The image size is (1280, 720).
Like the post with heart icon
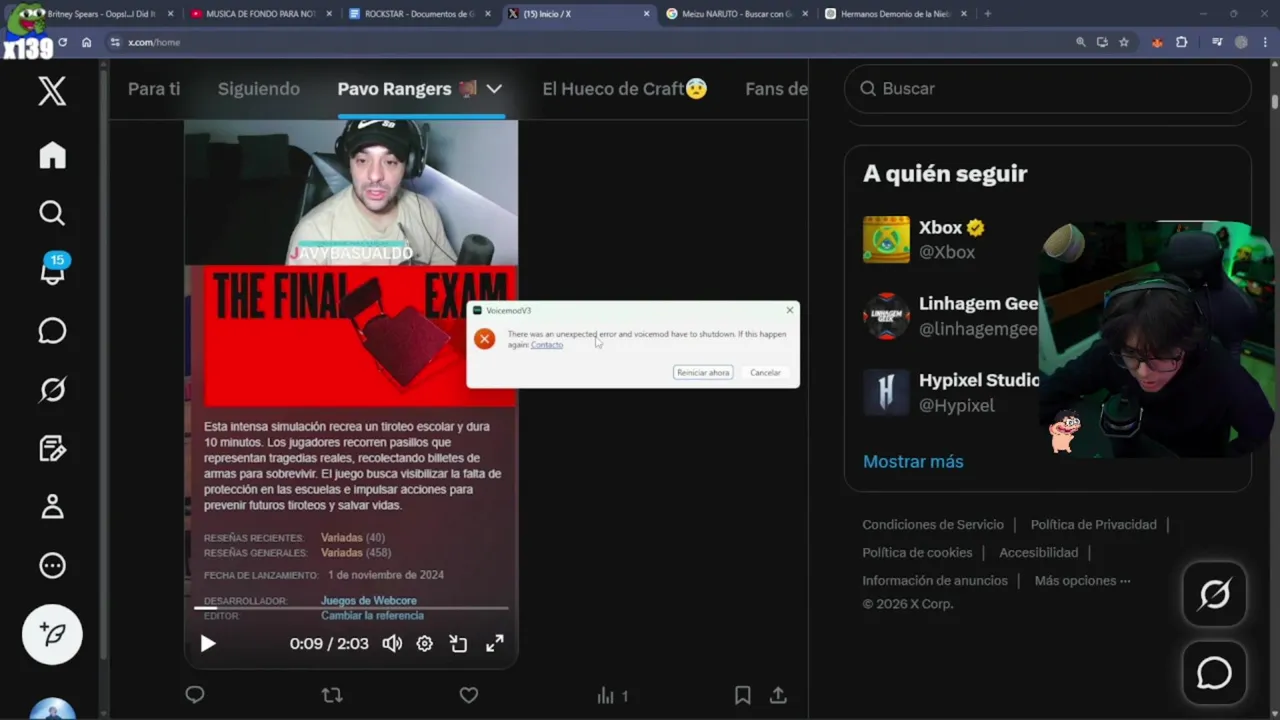tap(468, 695)
